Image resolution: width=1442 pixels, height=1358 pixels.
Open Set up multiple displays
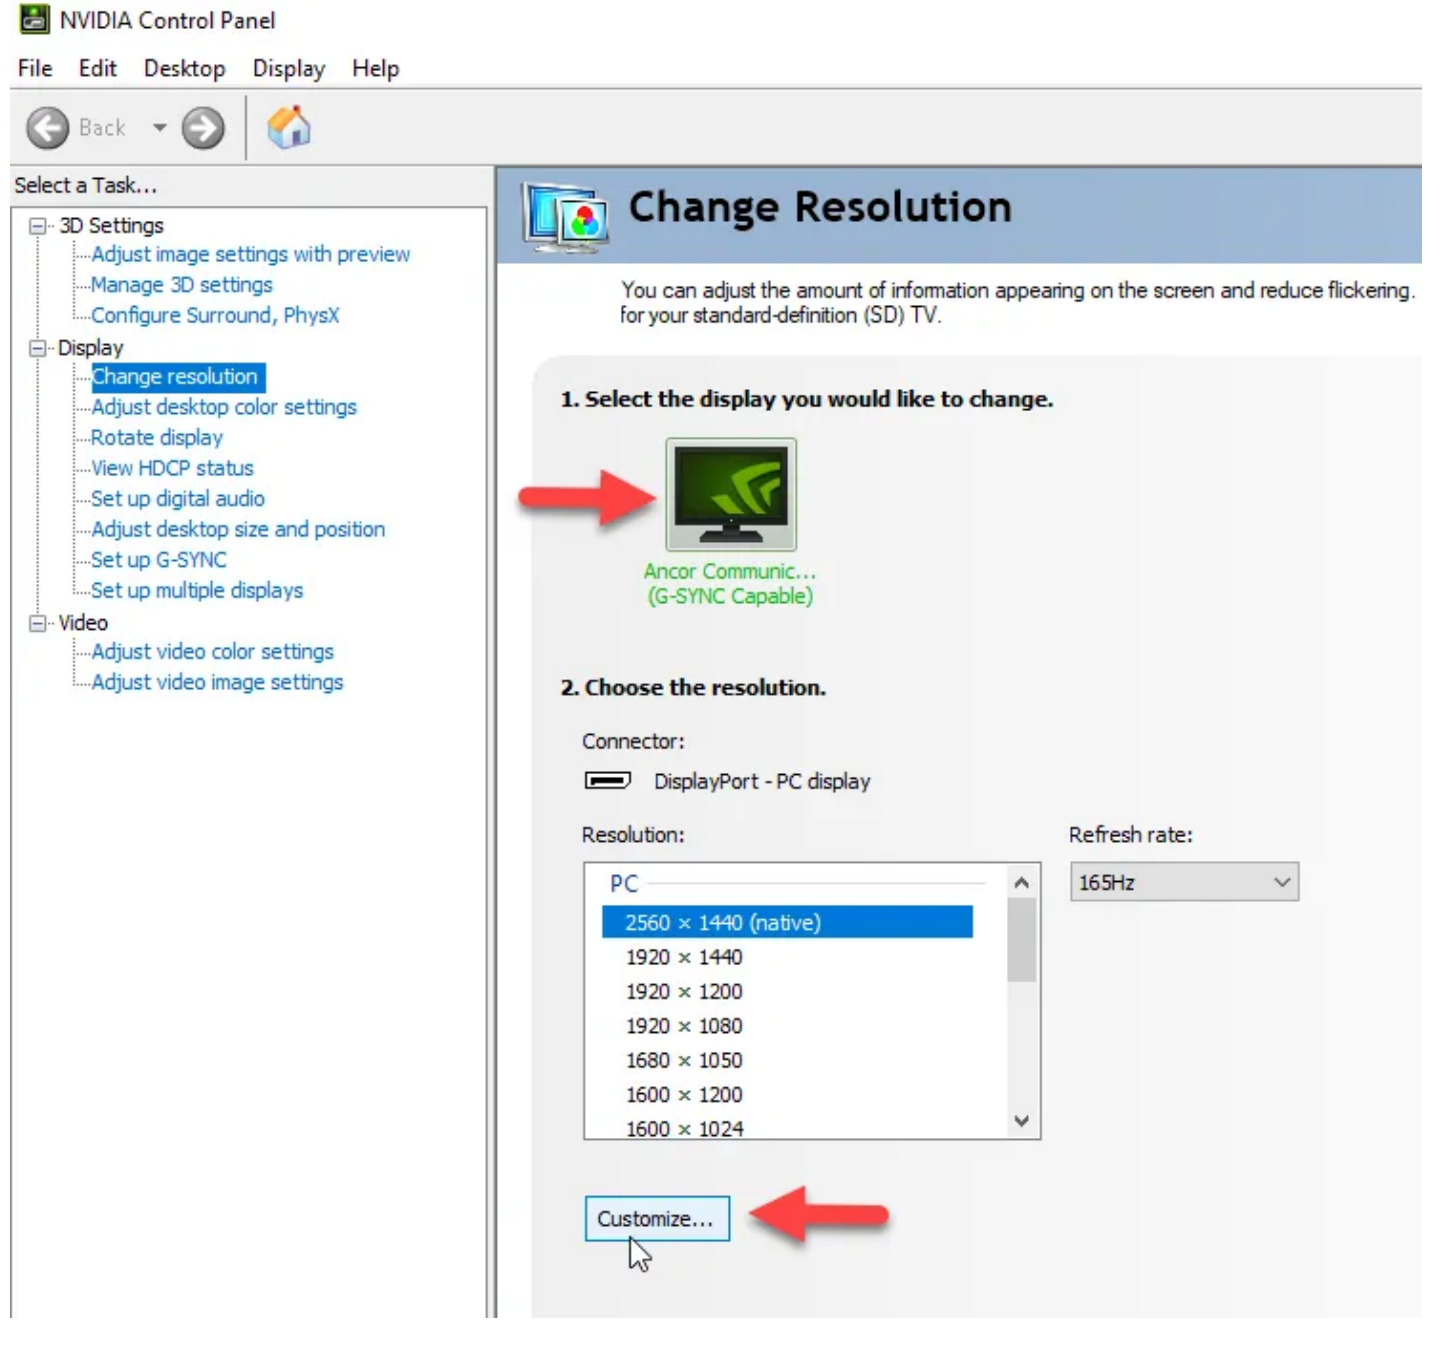point(197,591)
